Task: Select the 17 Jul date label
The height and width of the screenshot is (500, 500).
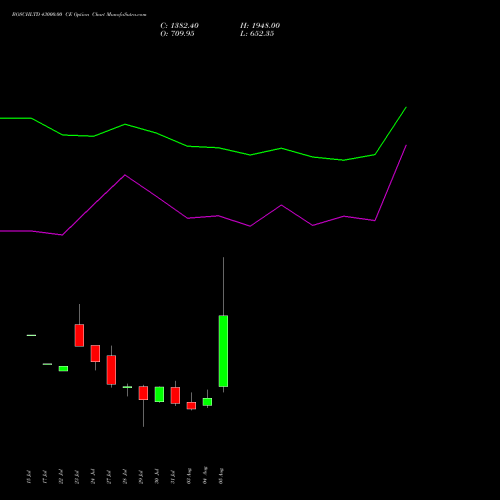Action: click(45, 477)
